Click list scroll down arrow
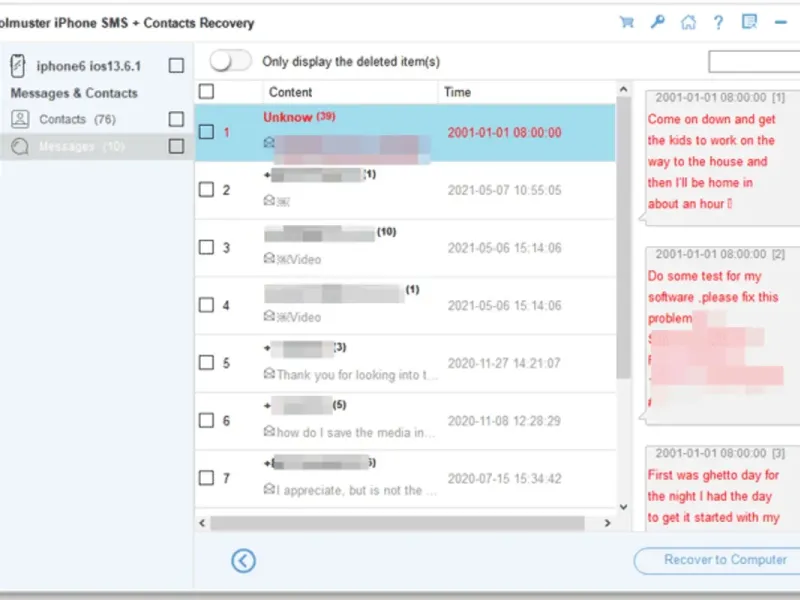This screenshot has width=800, height=600. tap(623, 507)
